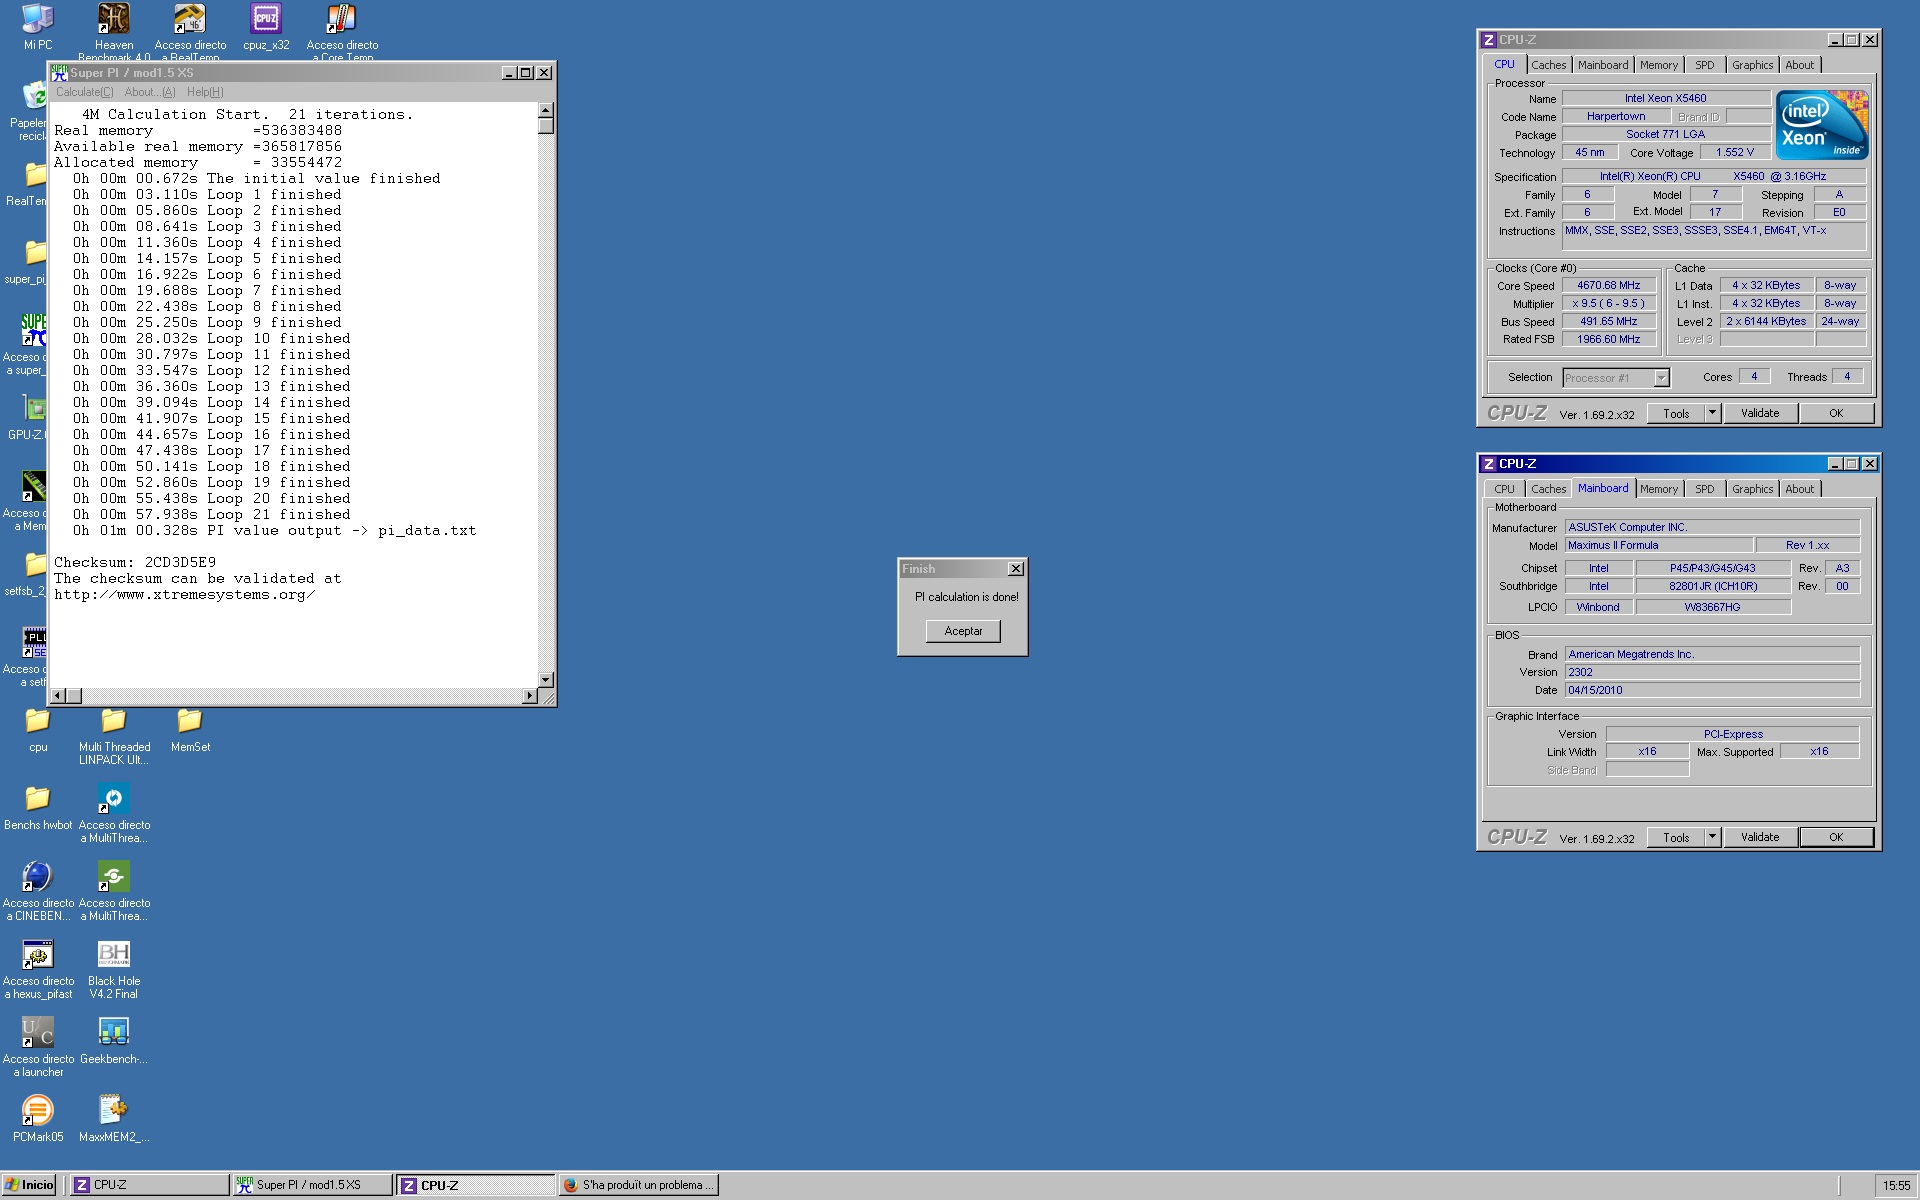1920x1200 pixels.
Task: Open Tools dropdown arrow in upper CPU-Z
Action: tap(1712, 413)
